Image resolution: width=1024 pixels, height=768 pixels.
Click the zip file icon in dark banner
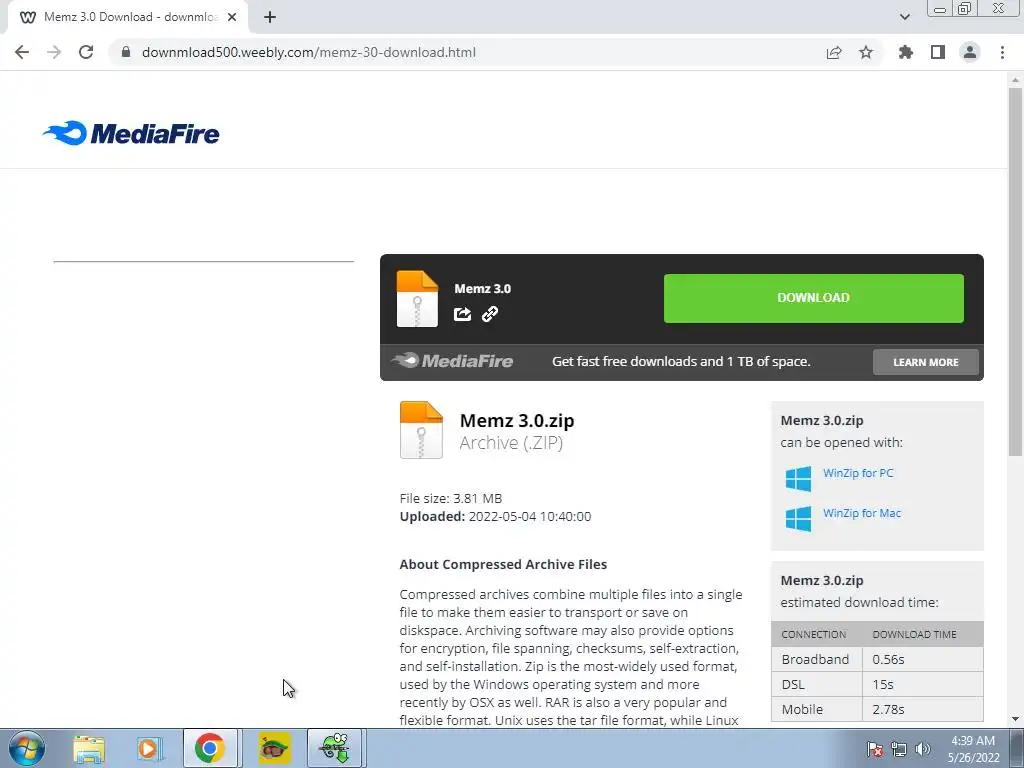[417, 298]
